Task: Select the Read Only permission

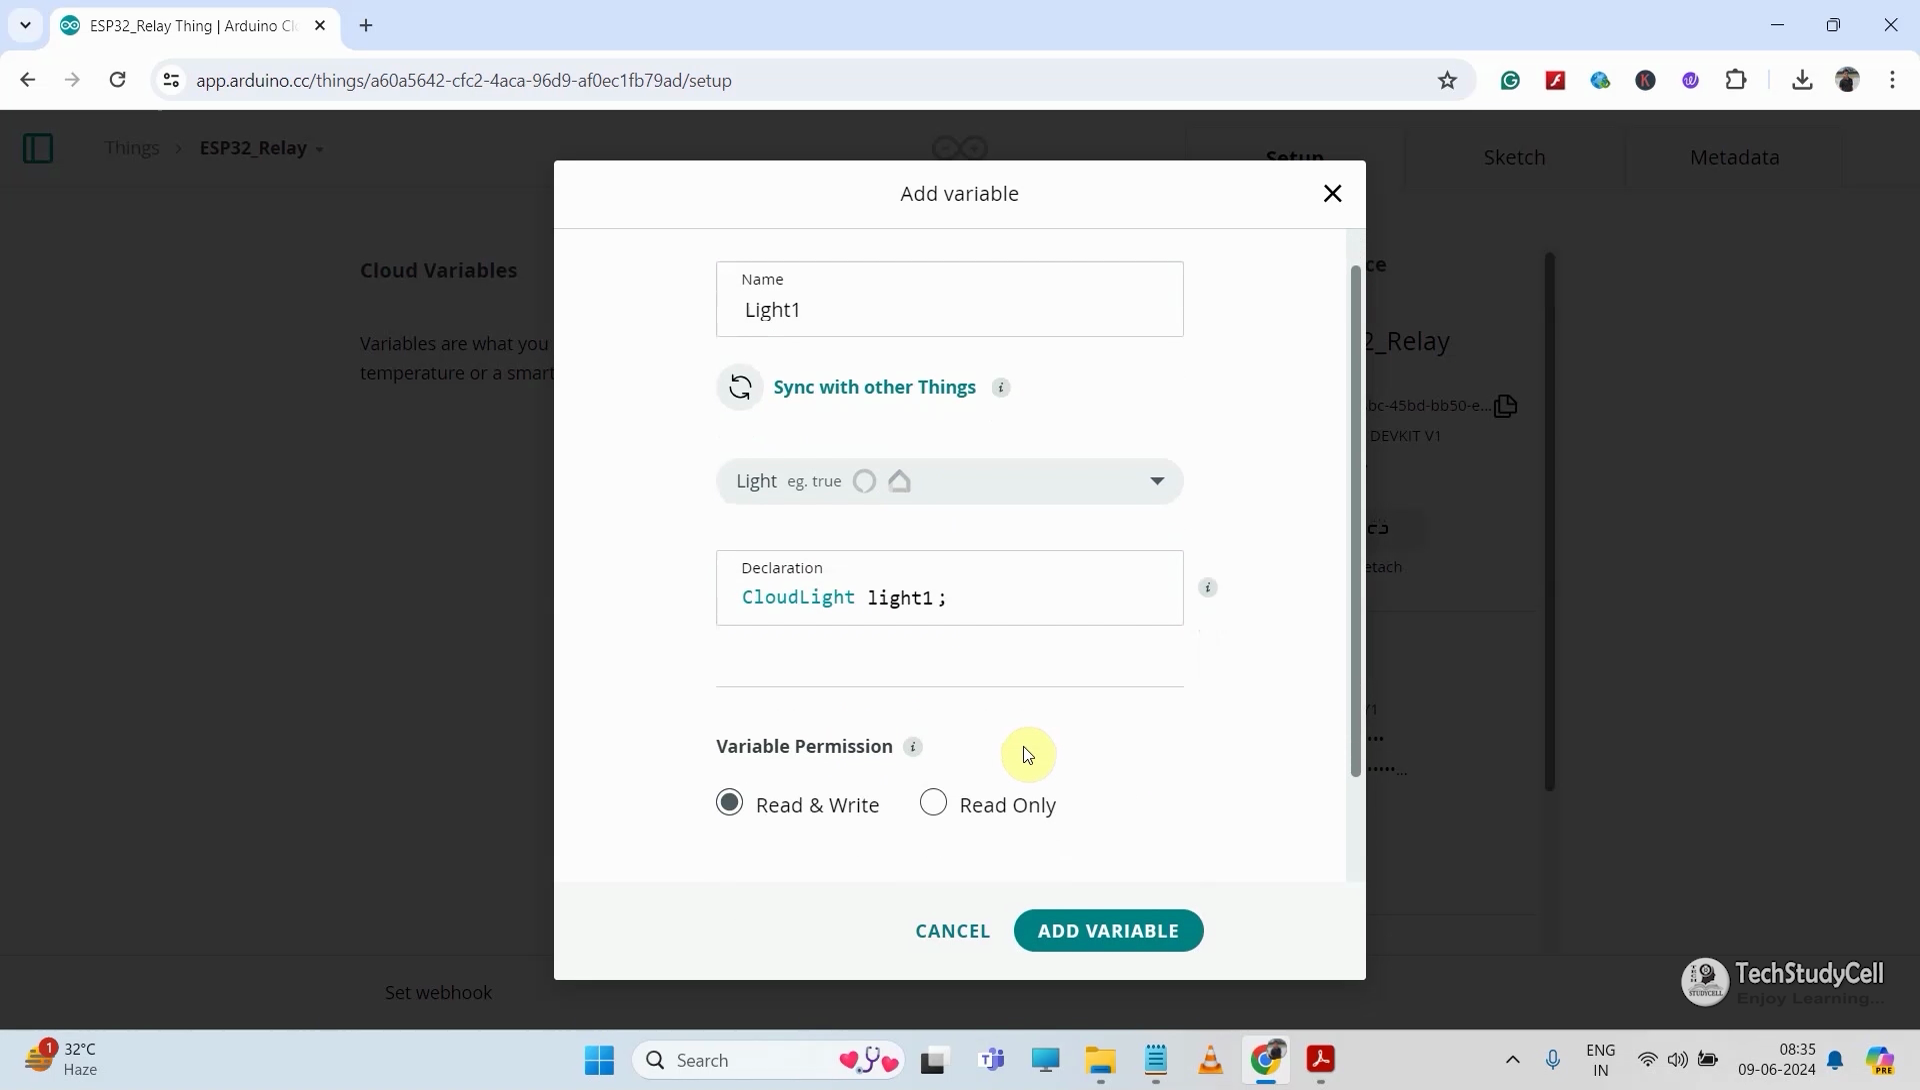Action: [933, 802]
